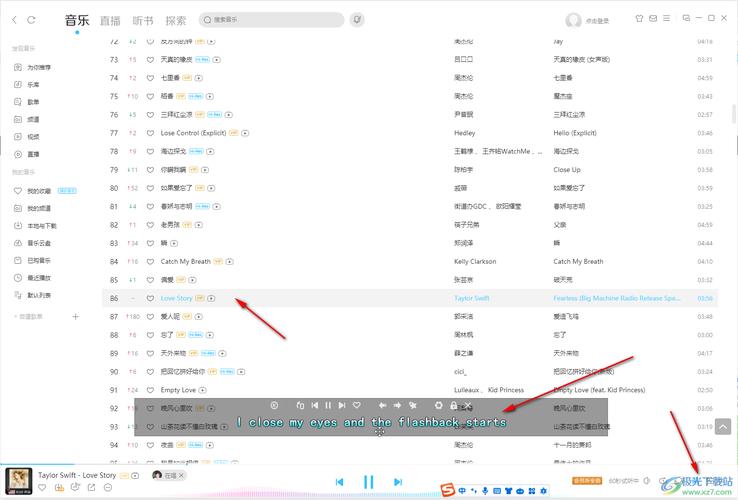Screen dimensions: 738x500
Task: Click the listen-to-identify song icon beside search
Action: pos(357,20)
